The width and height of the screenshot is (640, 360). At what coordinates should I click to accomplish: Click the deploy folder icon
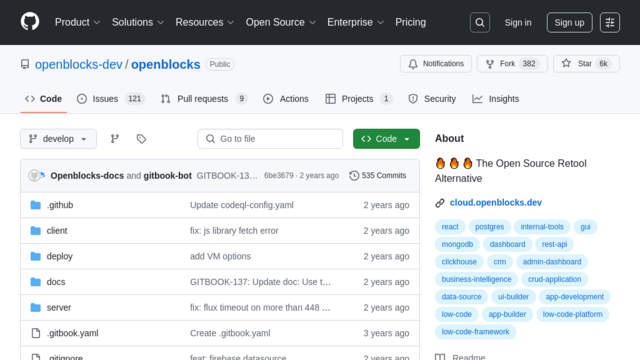click(x=36, y=256)
